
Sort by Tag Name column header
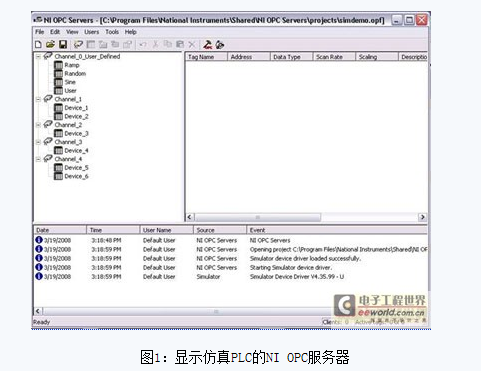[x=206, y=57]
